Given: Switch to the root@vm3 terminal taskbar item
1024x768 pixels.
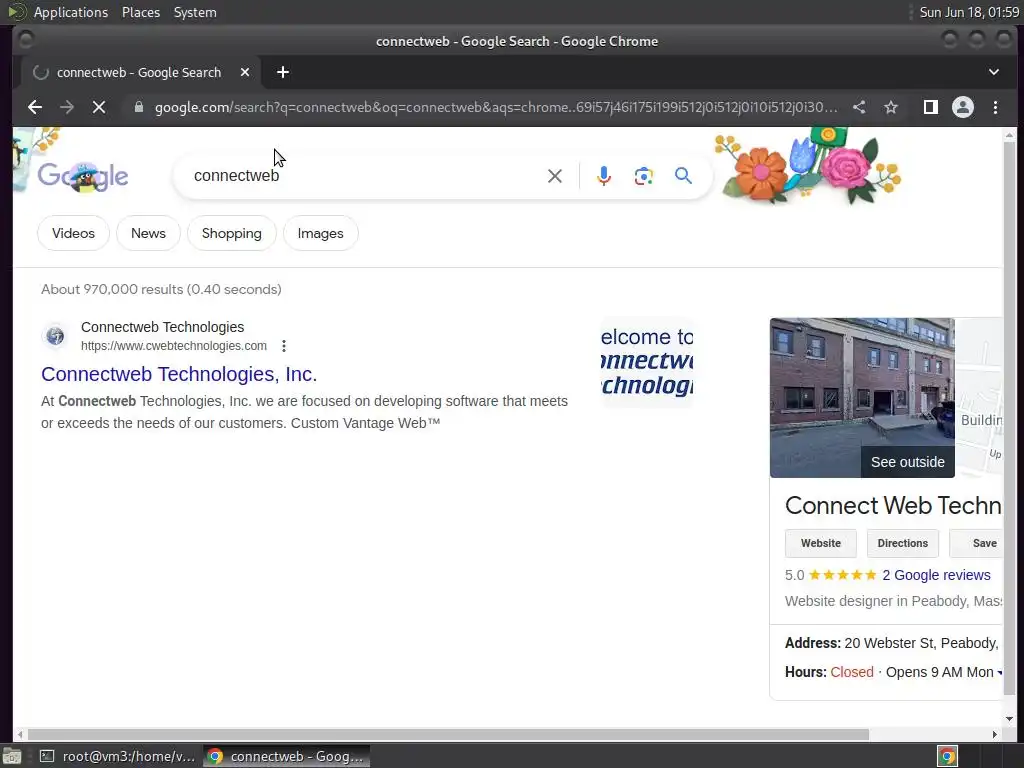Looking at the screenshot, I should point(118,756).
